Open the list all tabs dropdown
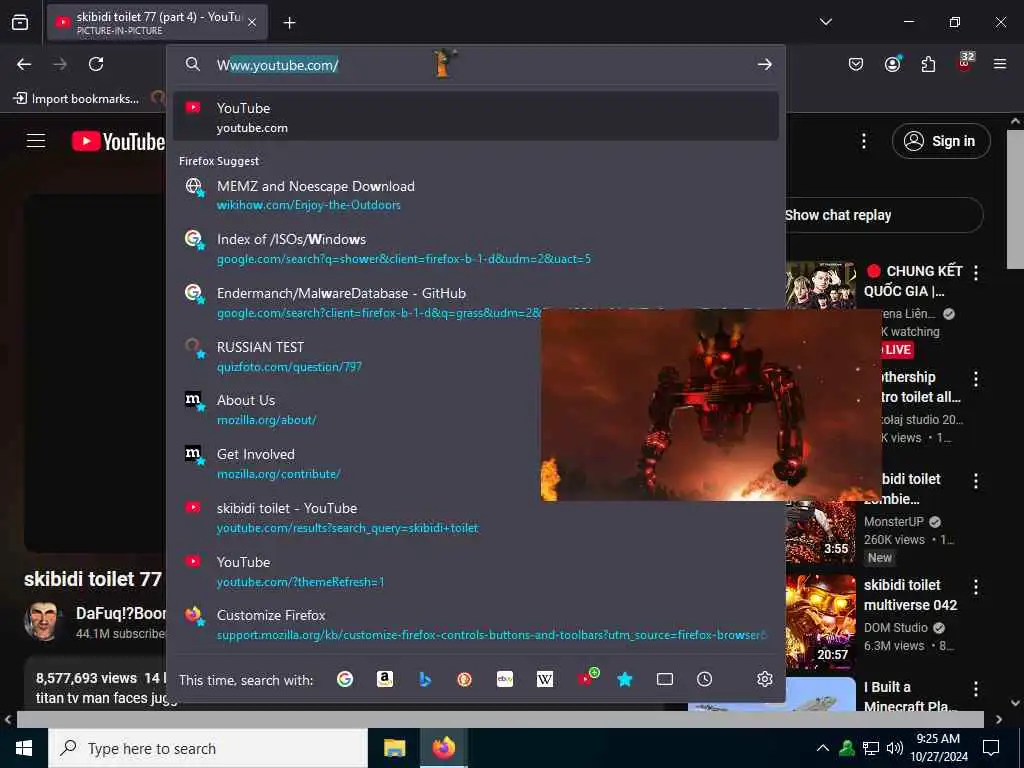 [825, 22]
